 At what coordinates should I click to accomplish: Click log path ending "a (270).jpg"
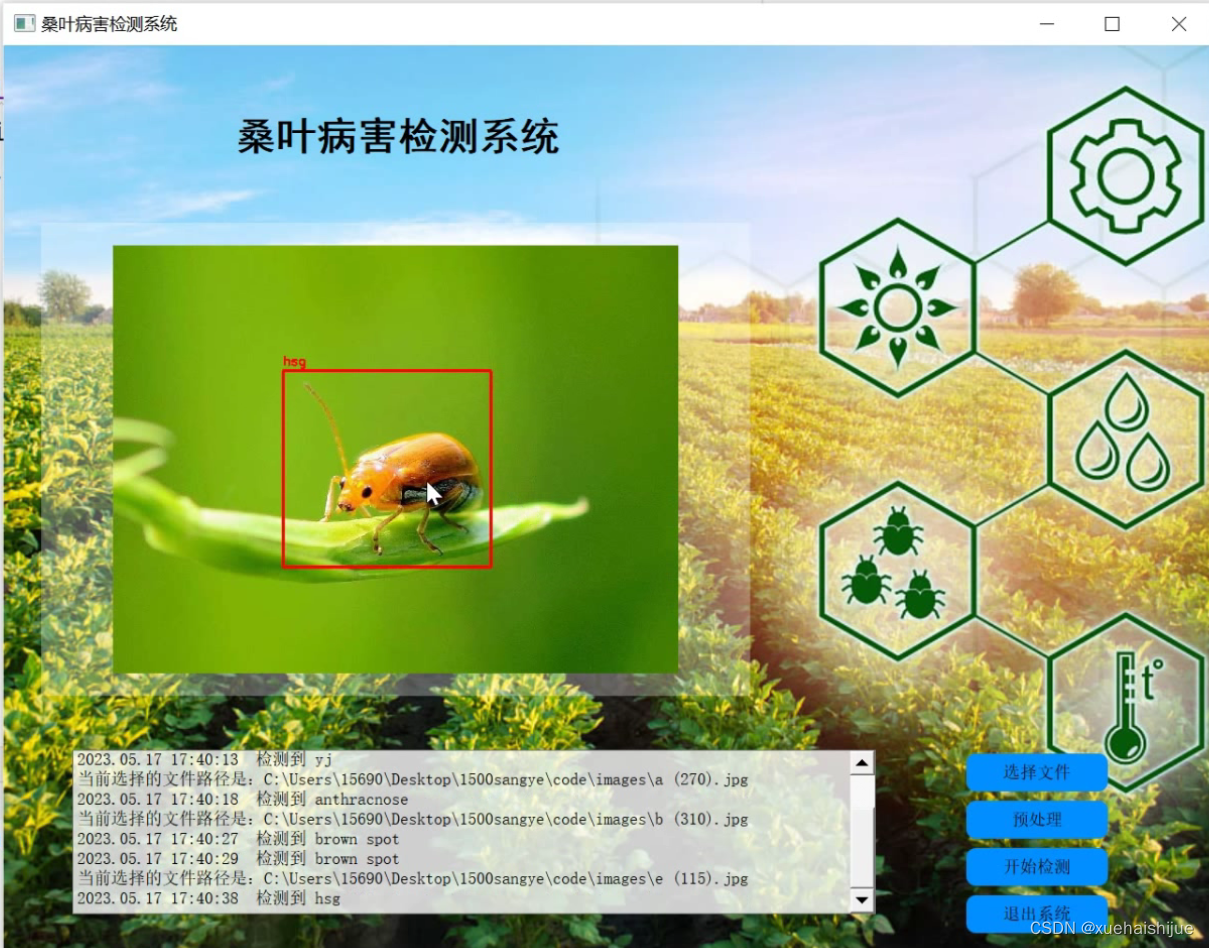click(x=413, y=779)
